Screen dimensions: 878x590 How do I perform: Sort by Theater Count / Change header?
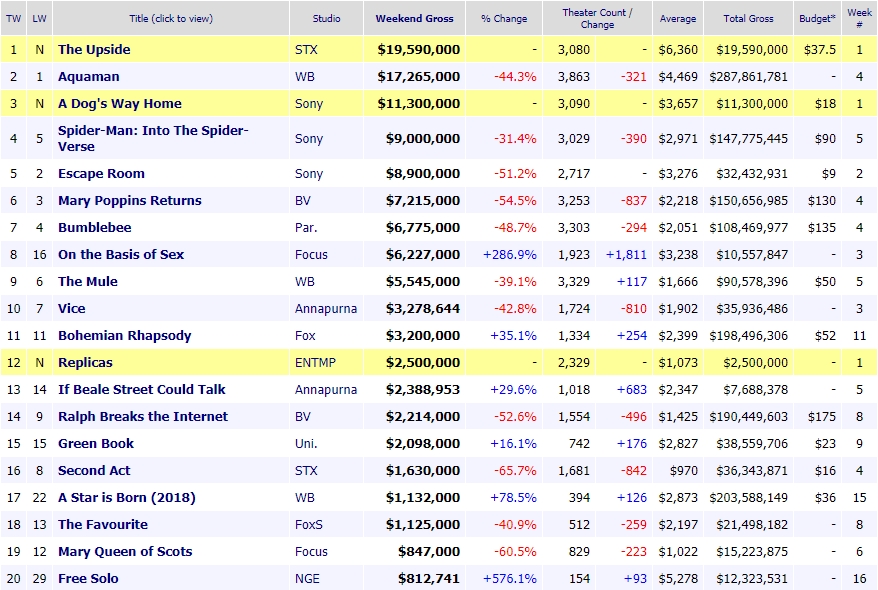click(597, 18)
